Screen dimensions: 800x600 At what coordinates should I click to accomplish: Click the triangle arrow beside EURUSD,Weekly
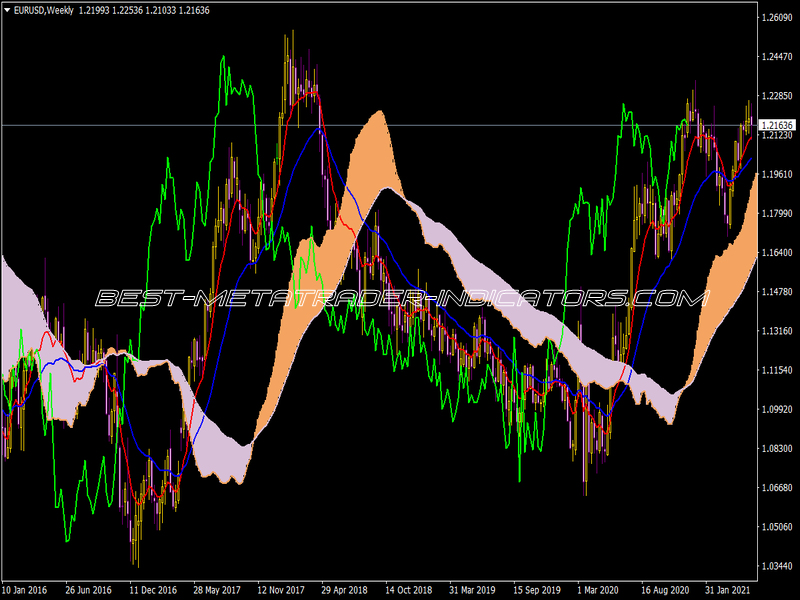click(x=7, y=10)
